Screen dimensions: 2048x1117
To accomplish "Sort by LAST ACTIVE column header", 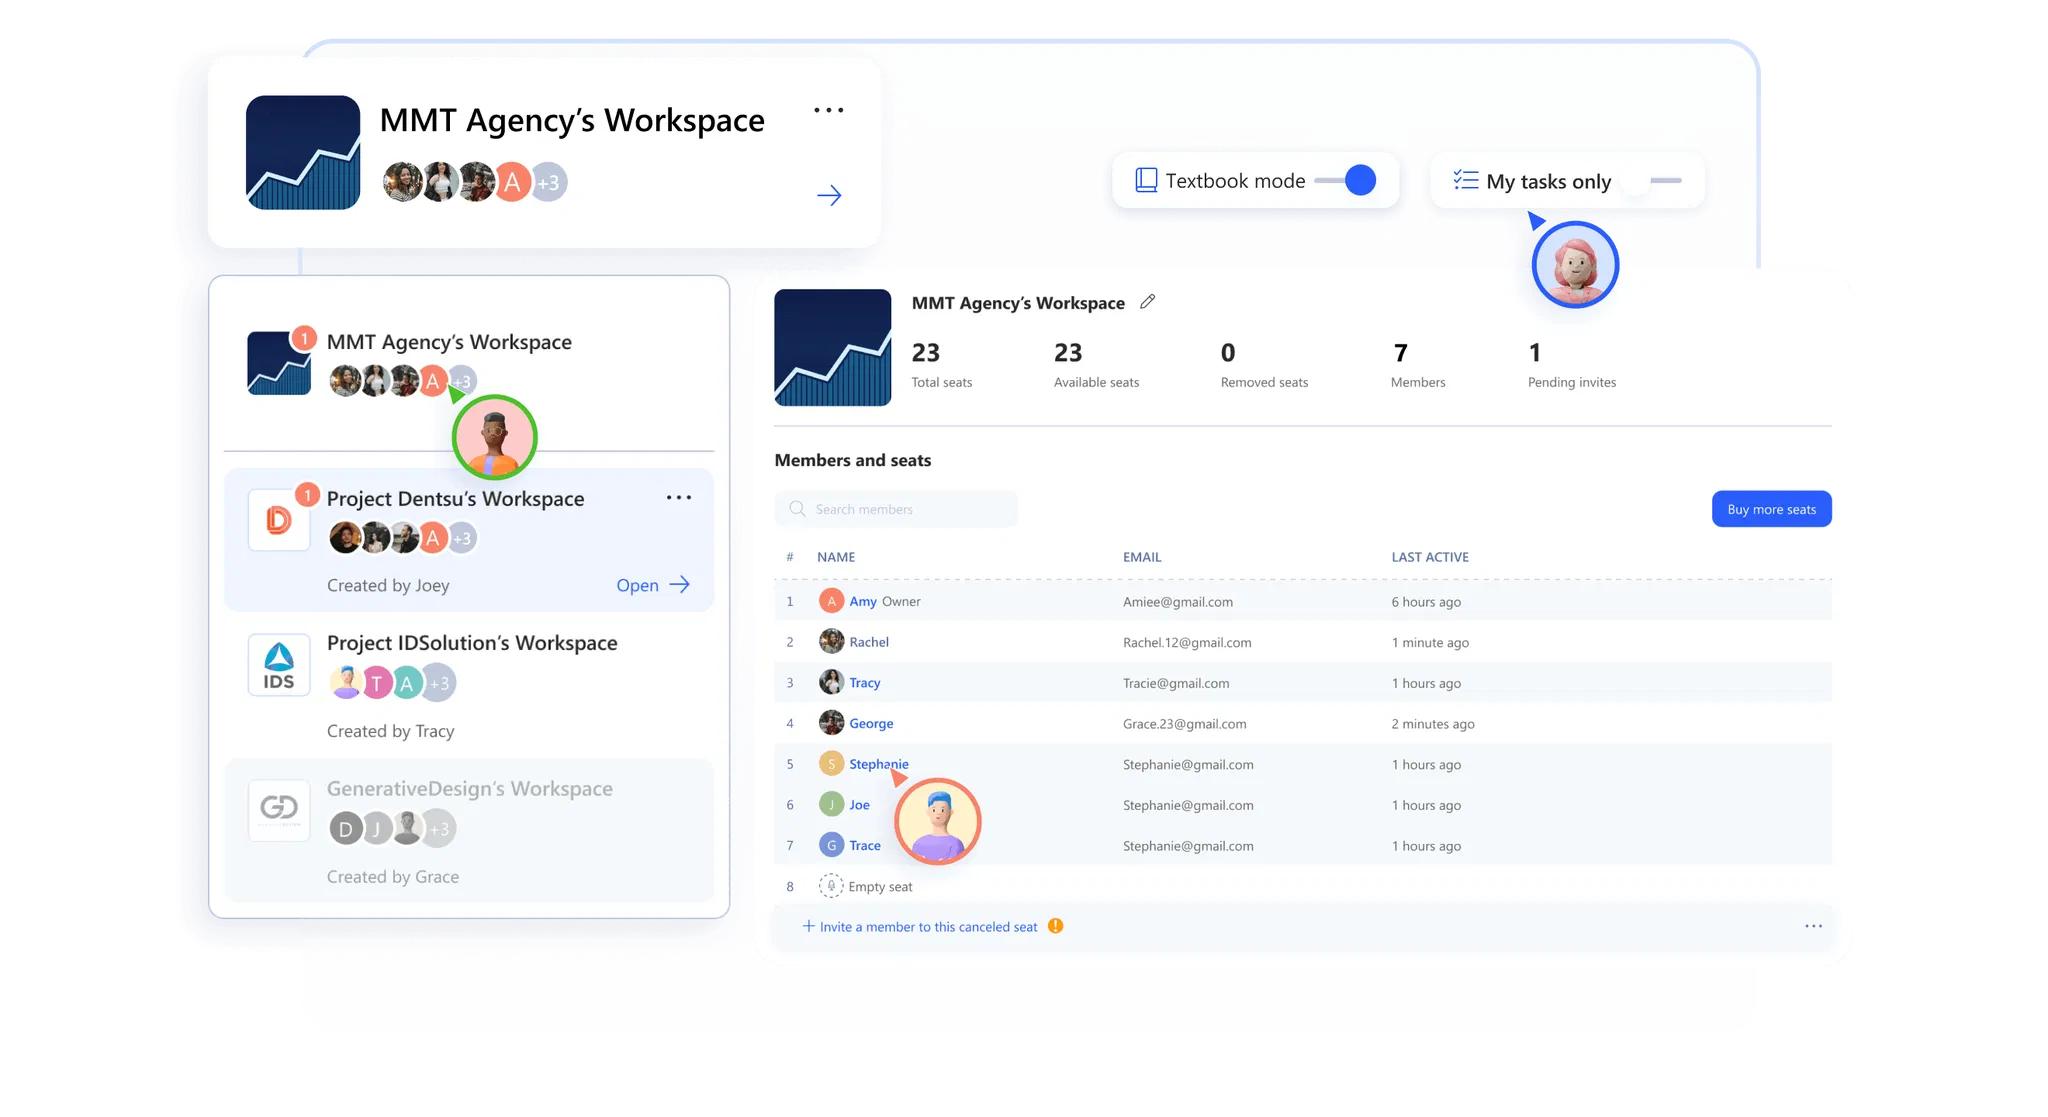I will tap(1429, 557).
